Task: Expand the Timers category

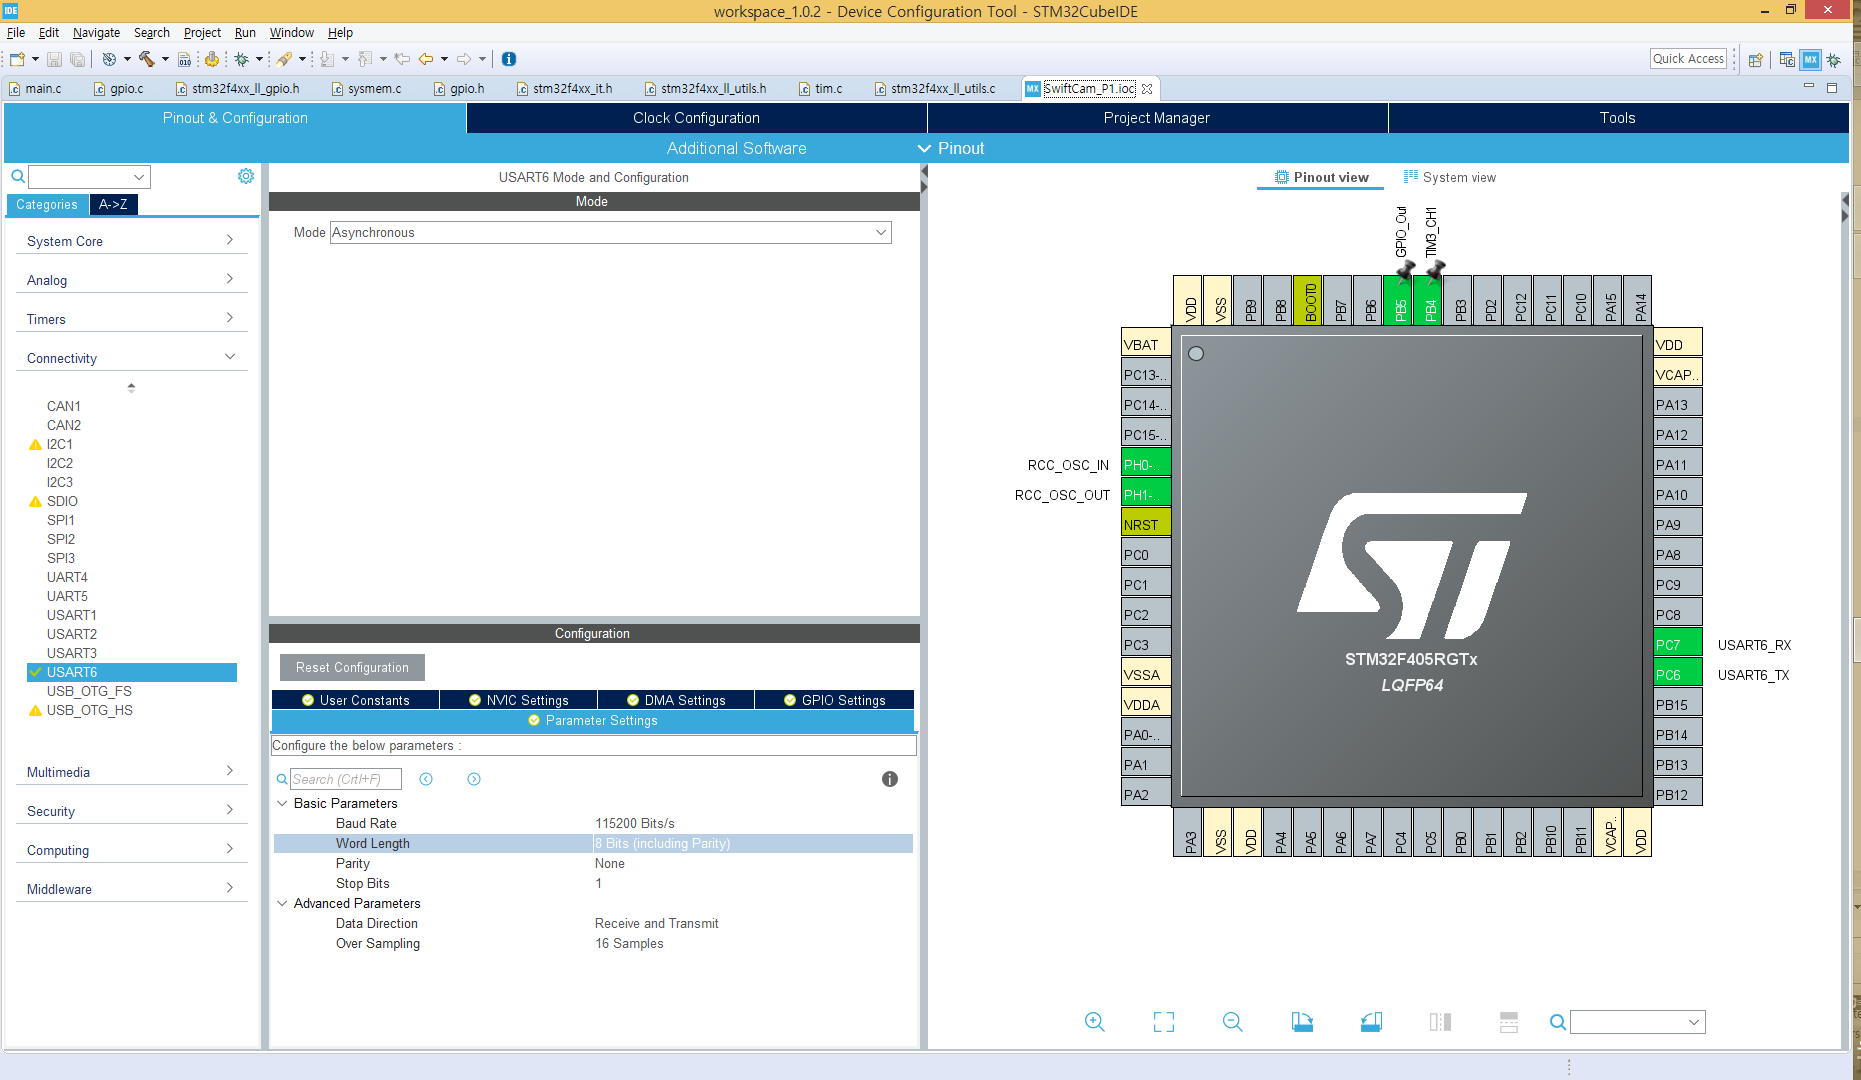Action: point(131,319)
